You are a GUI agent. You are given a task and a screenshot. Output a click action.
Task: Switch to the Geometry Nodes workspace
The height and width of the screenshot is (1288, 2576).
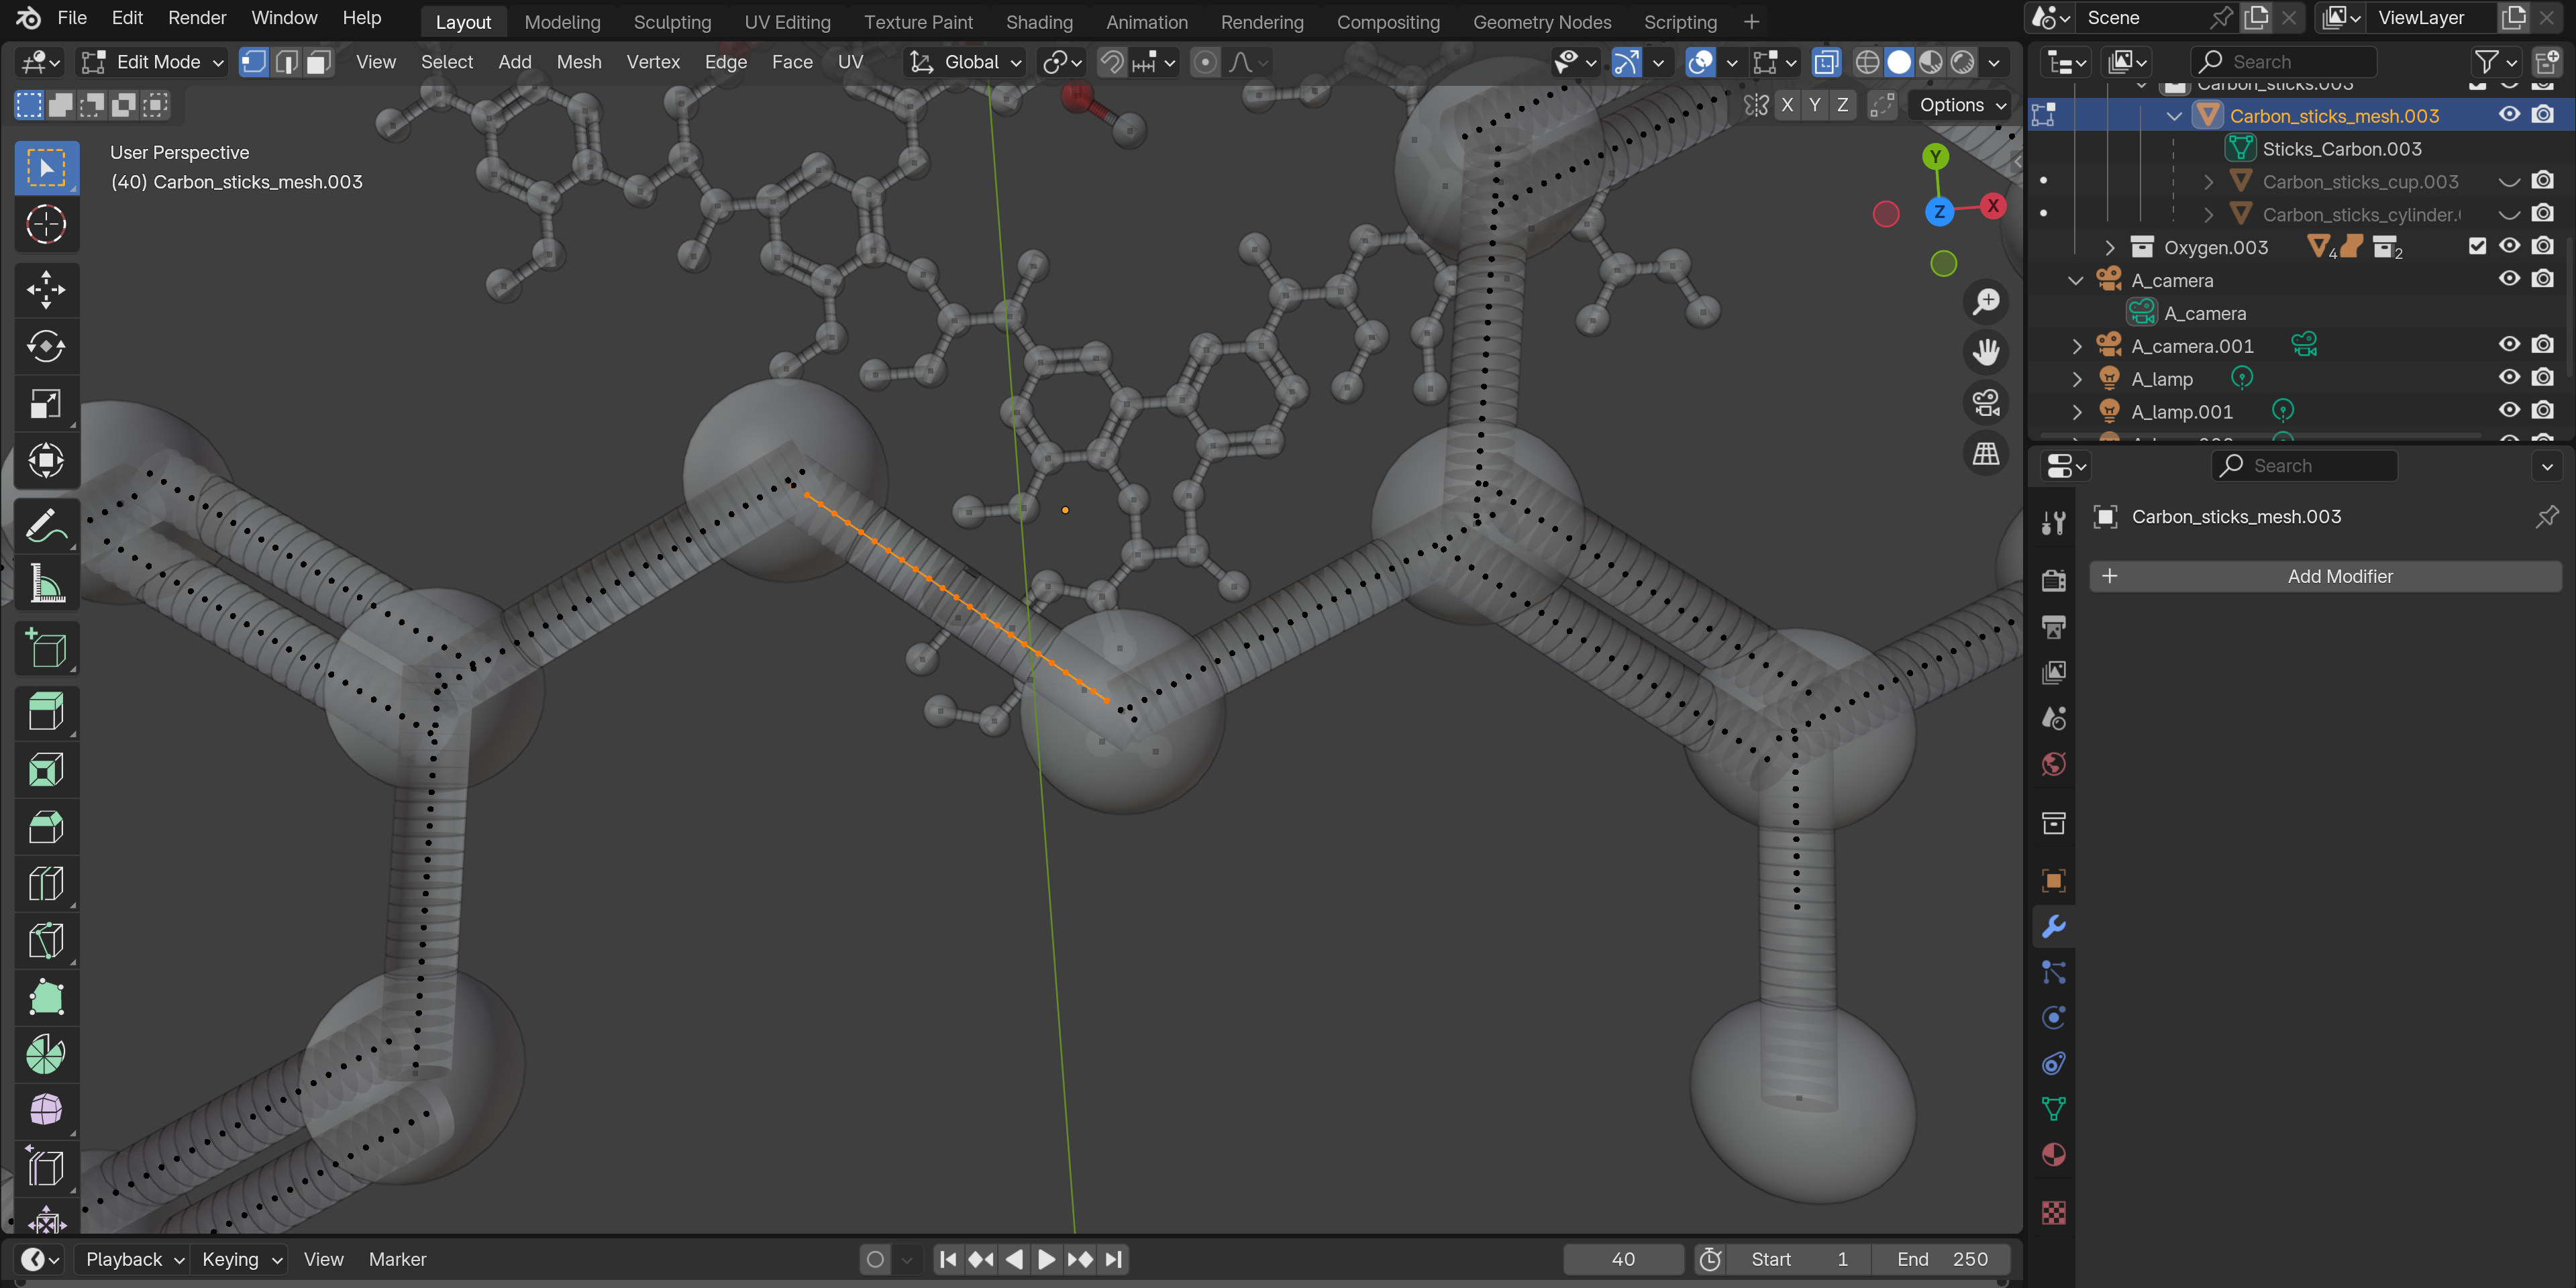pyautogui.click(x=1541, y=21)
